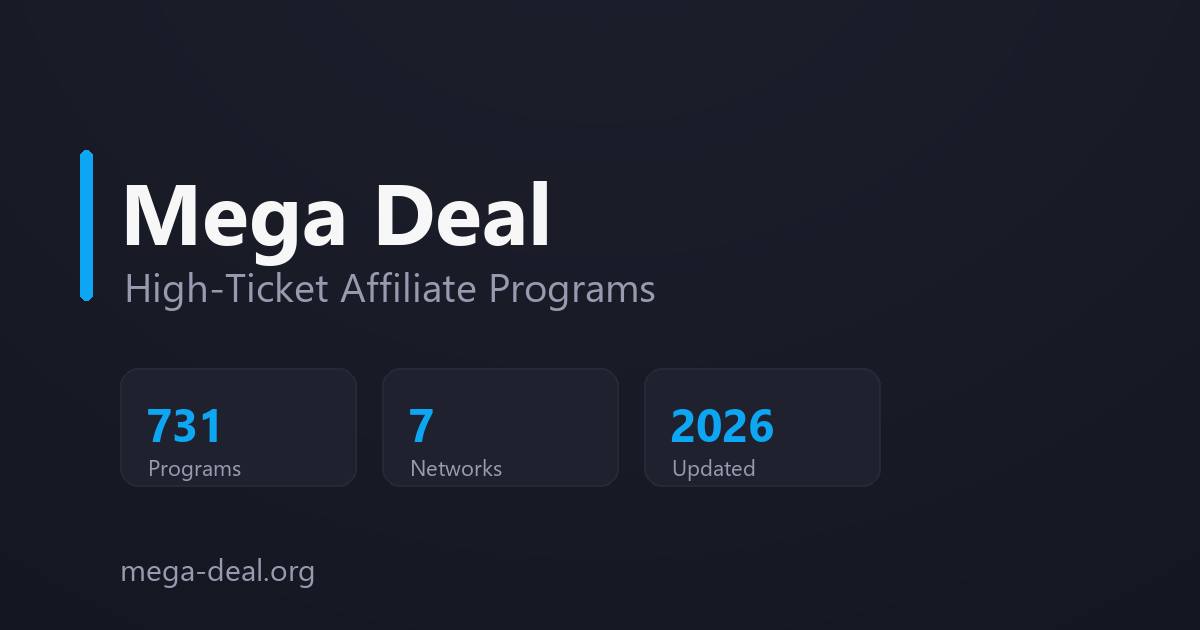Open the 2026 Updated stat card
Screen dimensions: 1200x630
[762, 427]
